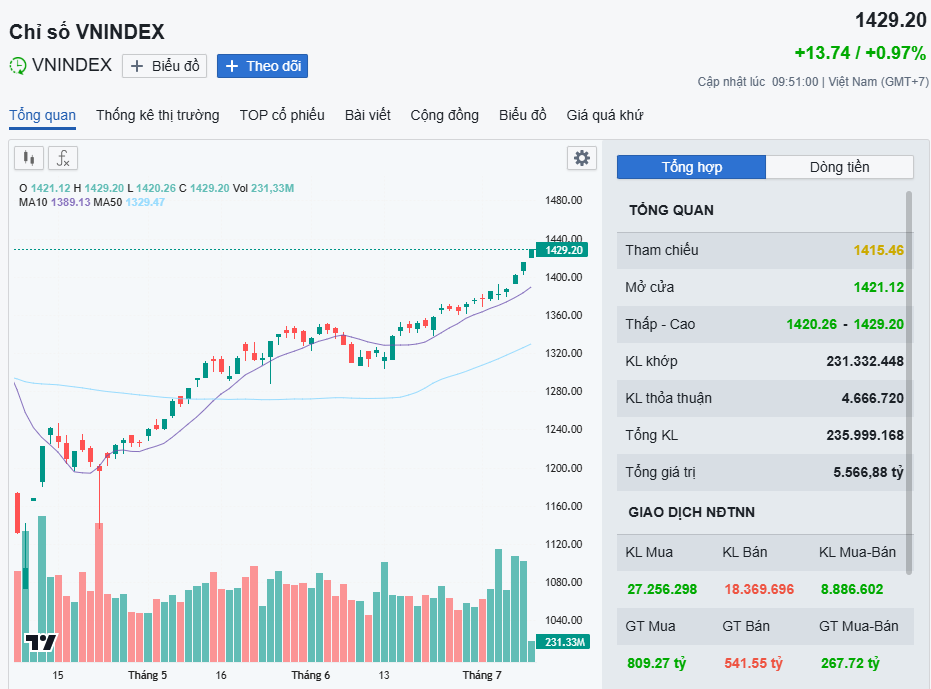Click the Chỉ số VNINDEX page title

[x=87, y=31]
